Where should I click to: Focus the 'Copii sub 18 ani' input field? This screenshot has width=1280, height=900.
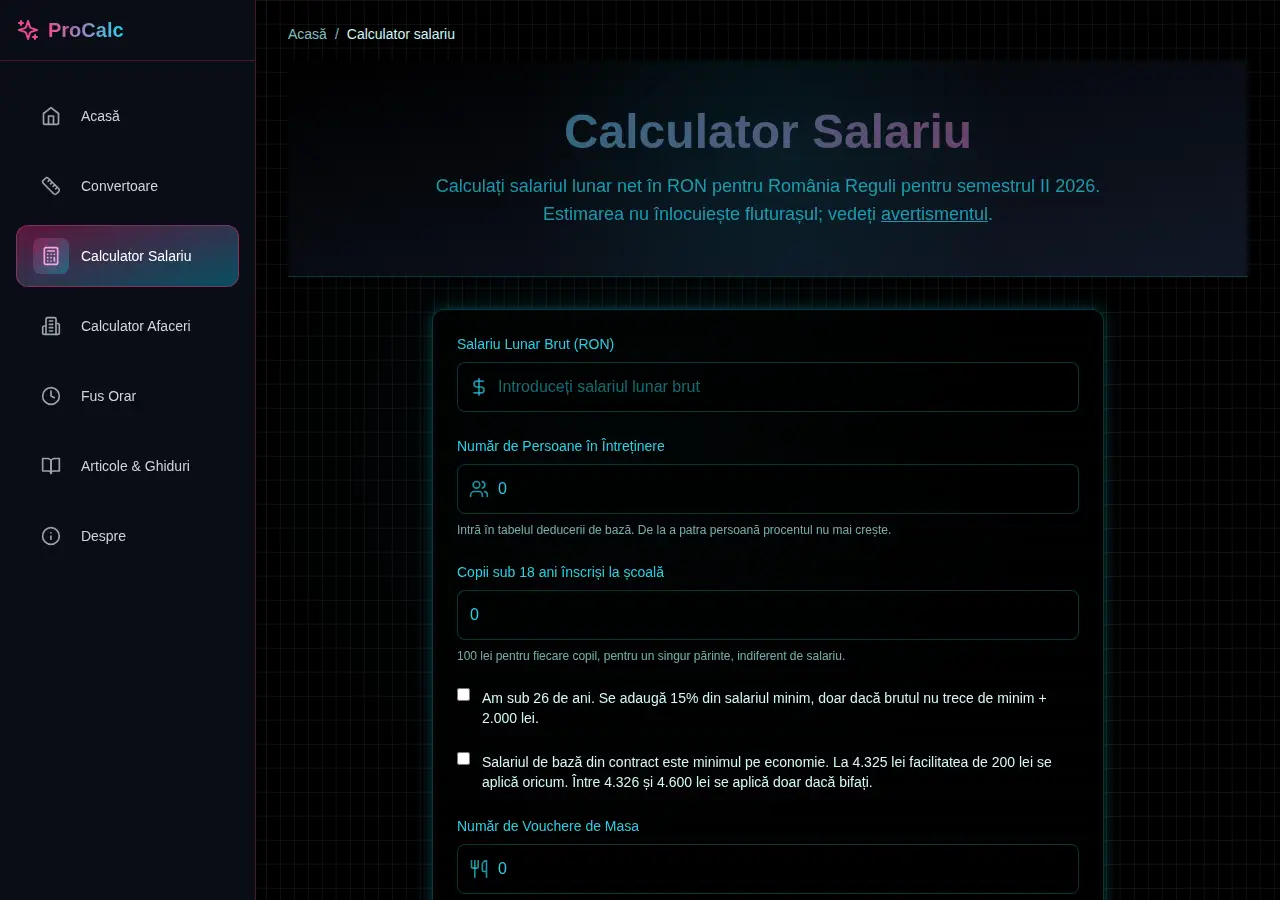pos(768,615)
